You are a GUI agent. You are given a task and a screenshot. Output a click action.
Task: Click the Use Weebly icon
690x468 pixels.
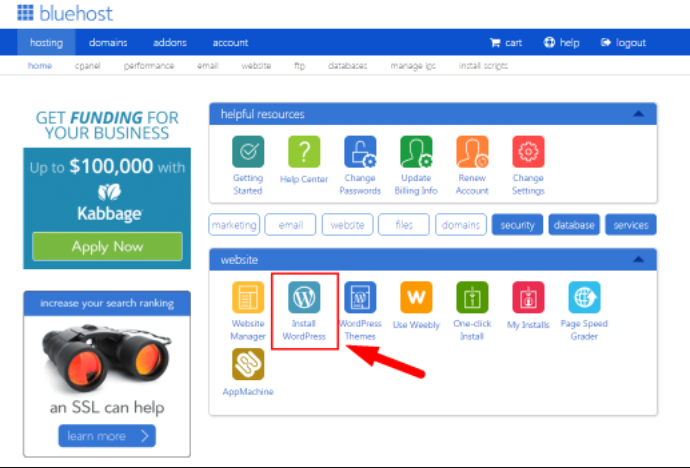[416, 299]
